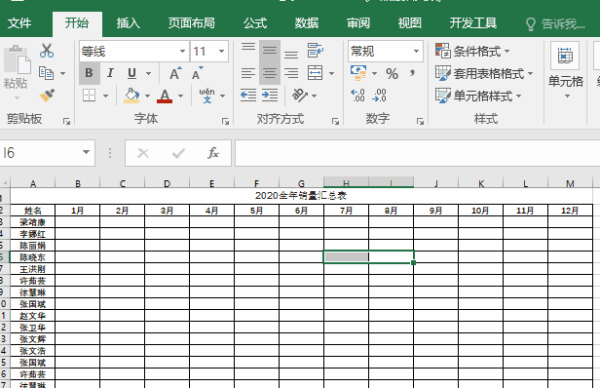Toggle Italic formatting button
The width and height of the screenshot is (600, 388).
(x=110, y=73)
